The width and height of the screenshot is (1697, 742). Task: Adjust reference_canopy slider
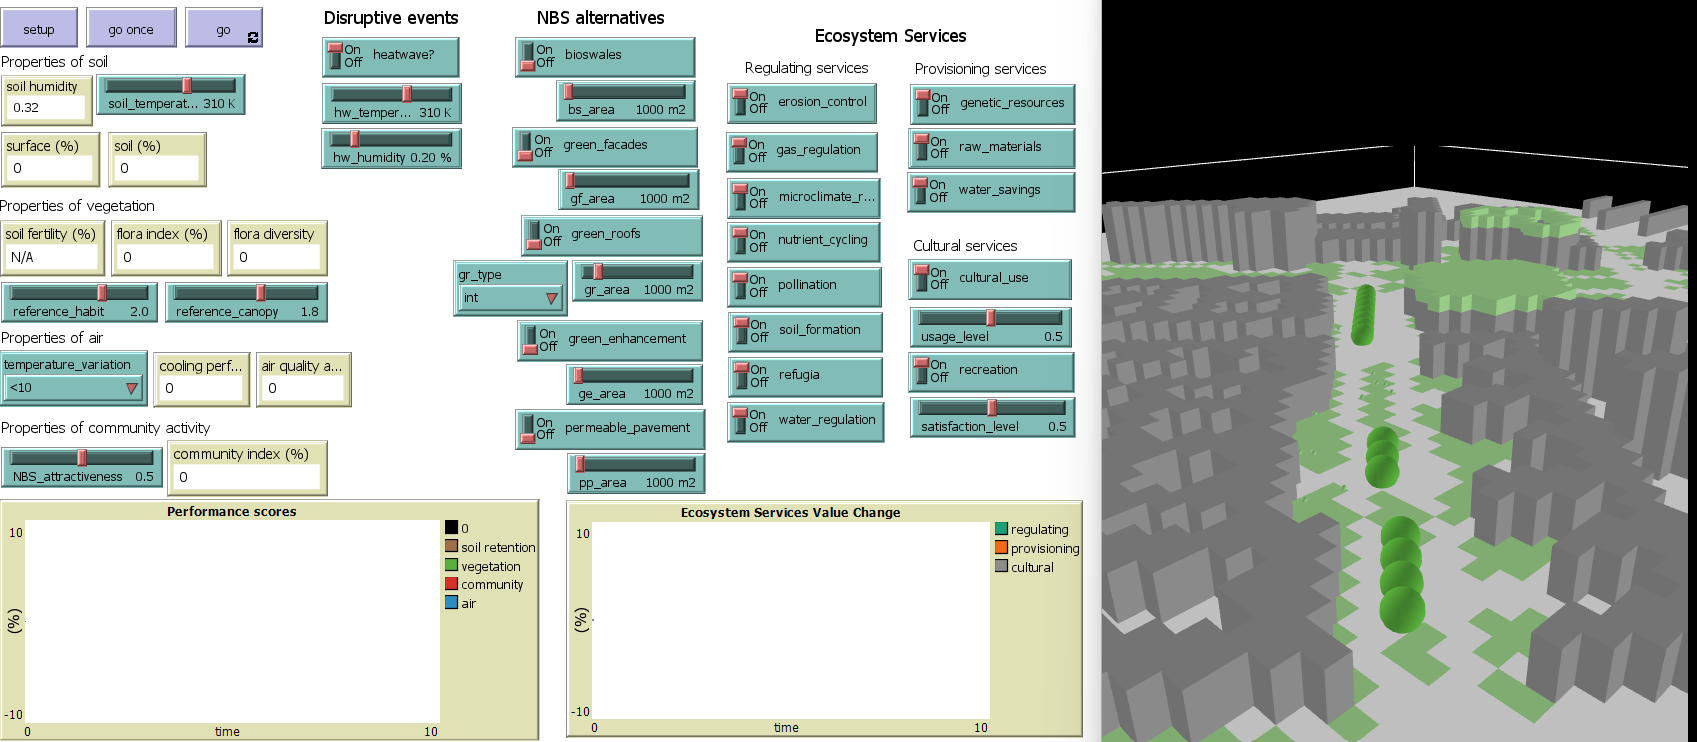coord(246,302)
